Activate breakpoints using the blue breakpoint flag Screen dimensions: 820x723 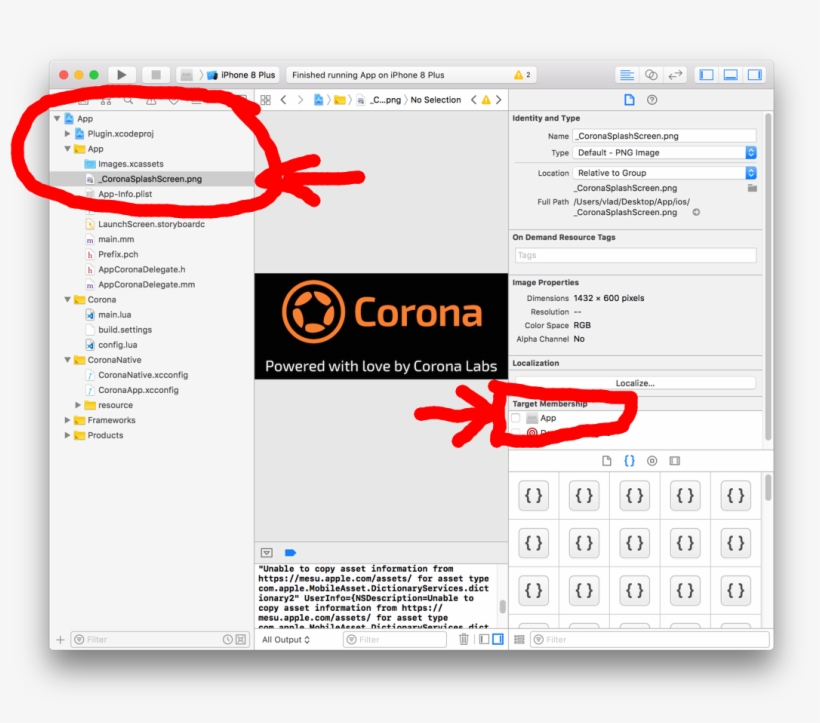pos(289,551)
